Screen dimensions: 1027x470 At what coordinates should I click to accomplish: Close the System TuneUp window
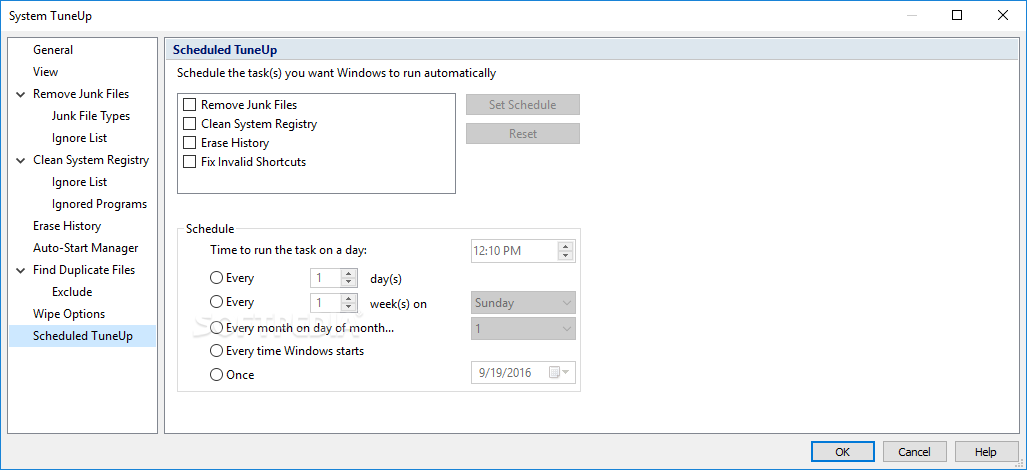coord(1003,16)
